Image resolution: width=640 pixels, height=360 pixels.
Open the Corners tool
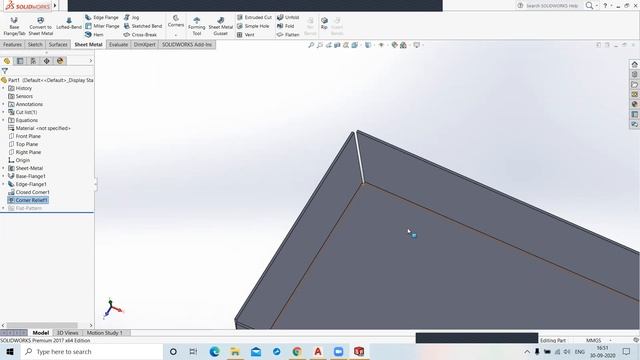(x=176, y=21)
